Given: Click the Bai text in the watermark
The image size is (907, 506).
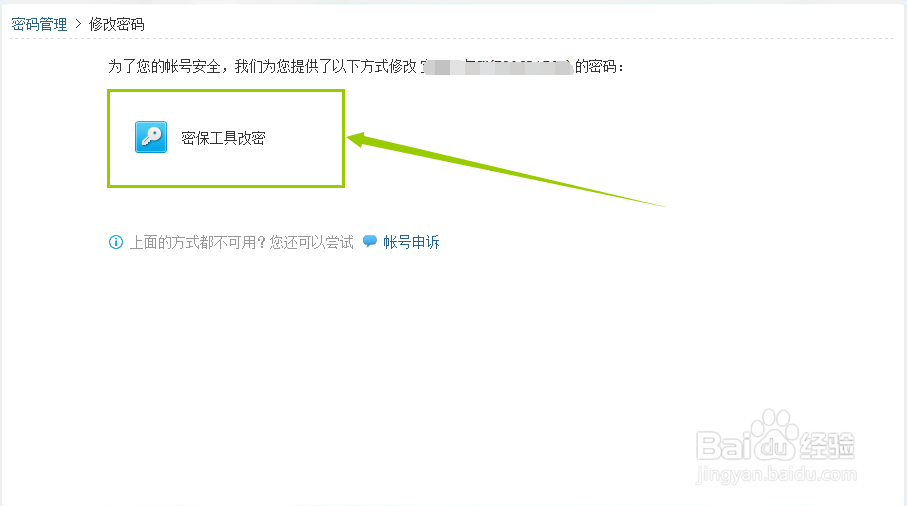Looking at the screenshot, I should [x=723, y=446].
